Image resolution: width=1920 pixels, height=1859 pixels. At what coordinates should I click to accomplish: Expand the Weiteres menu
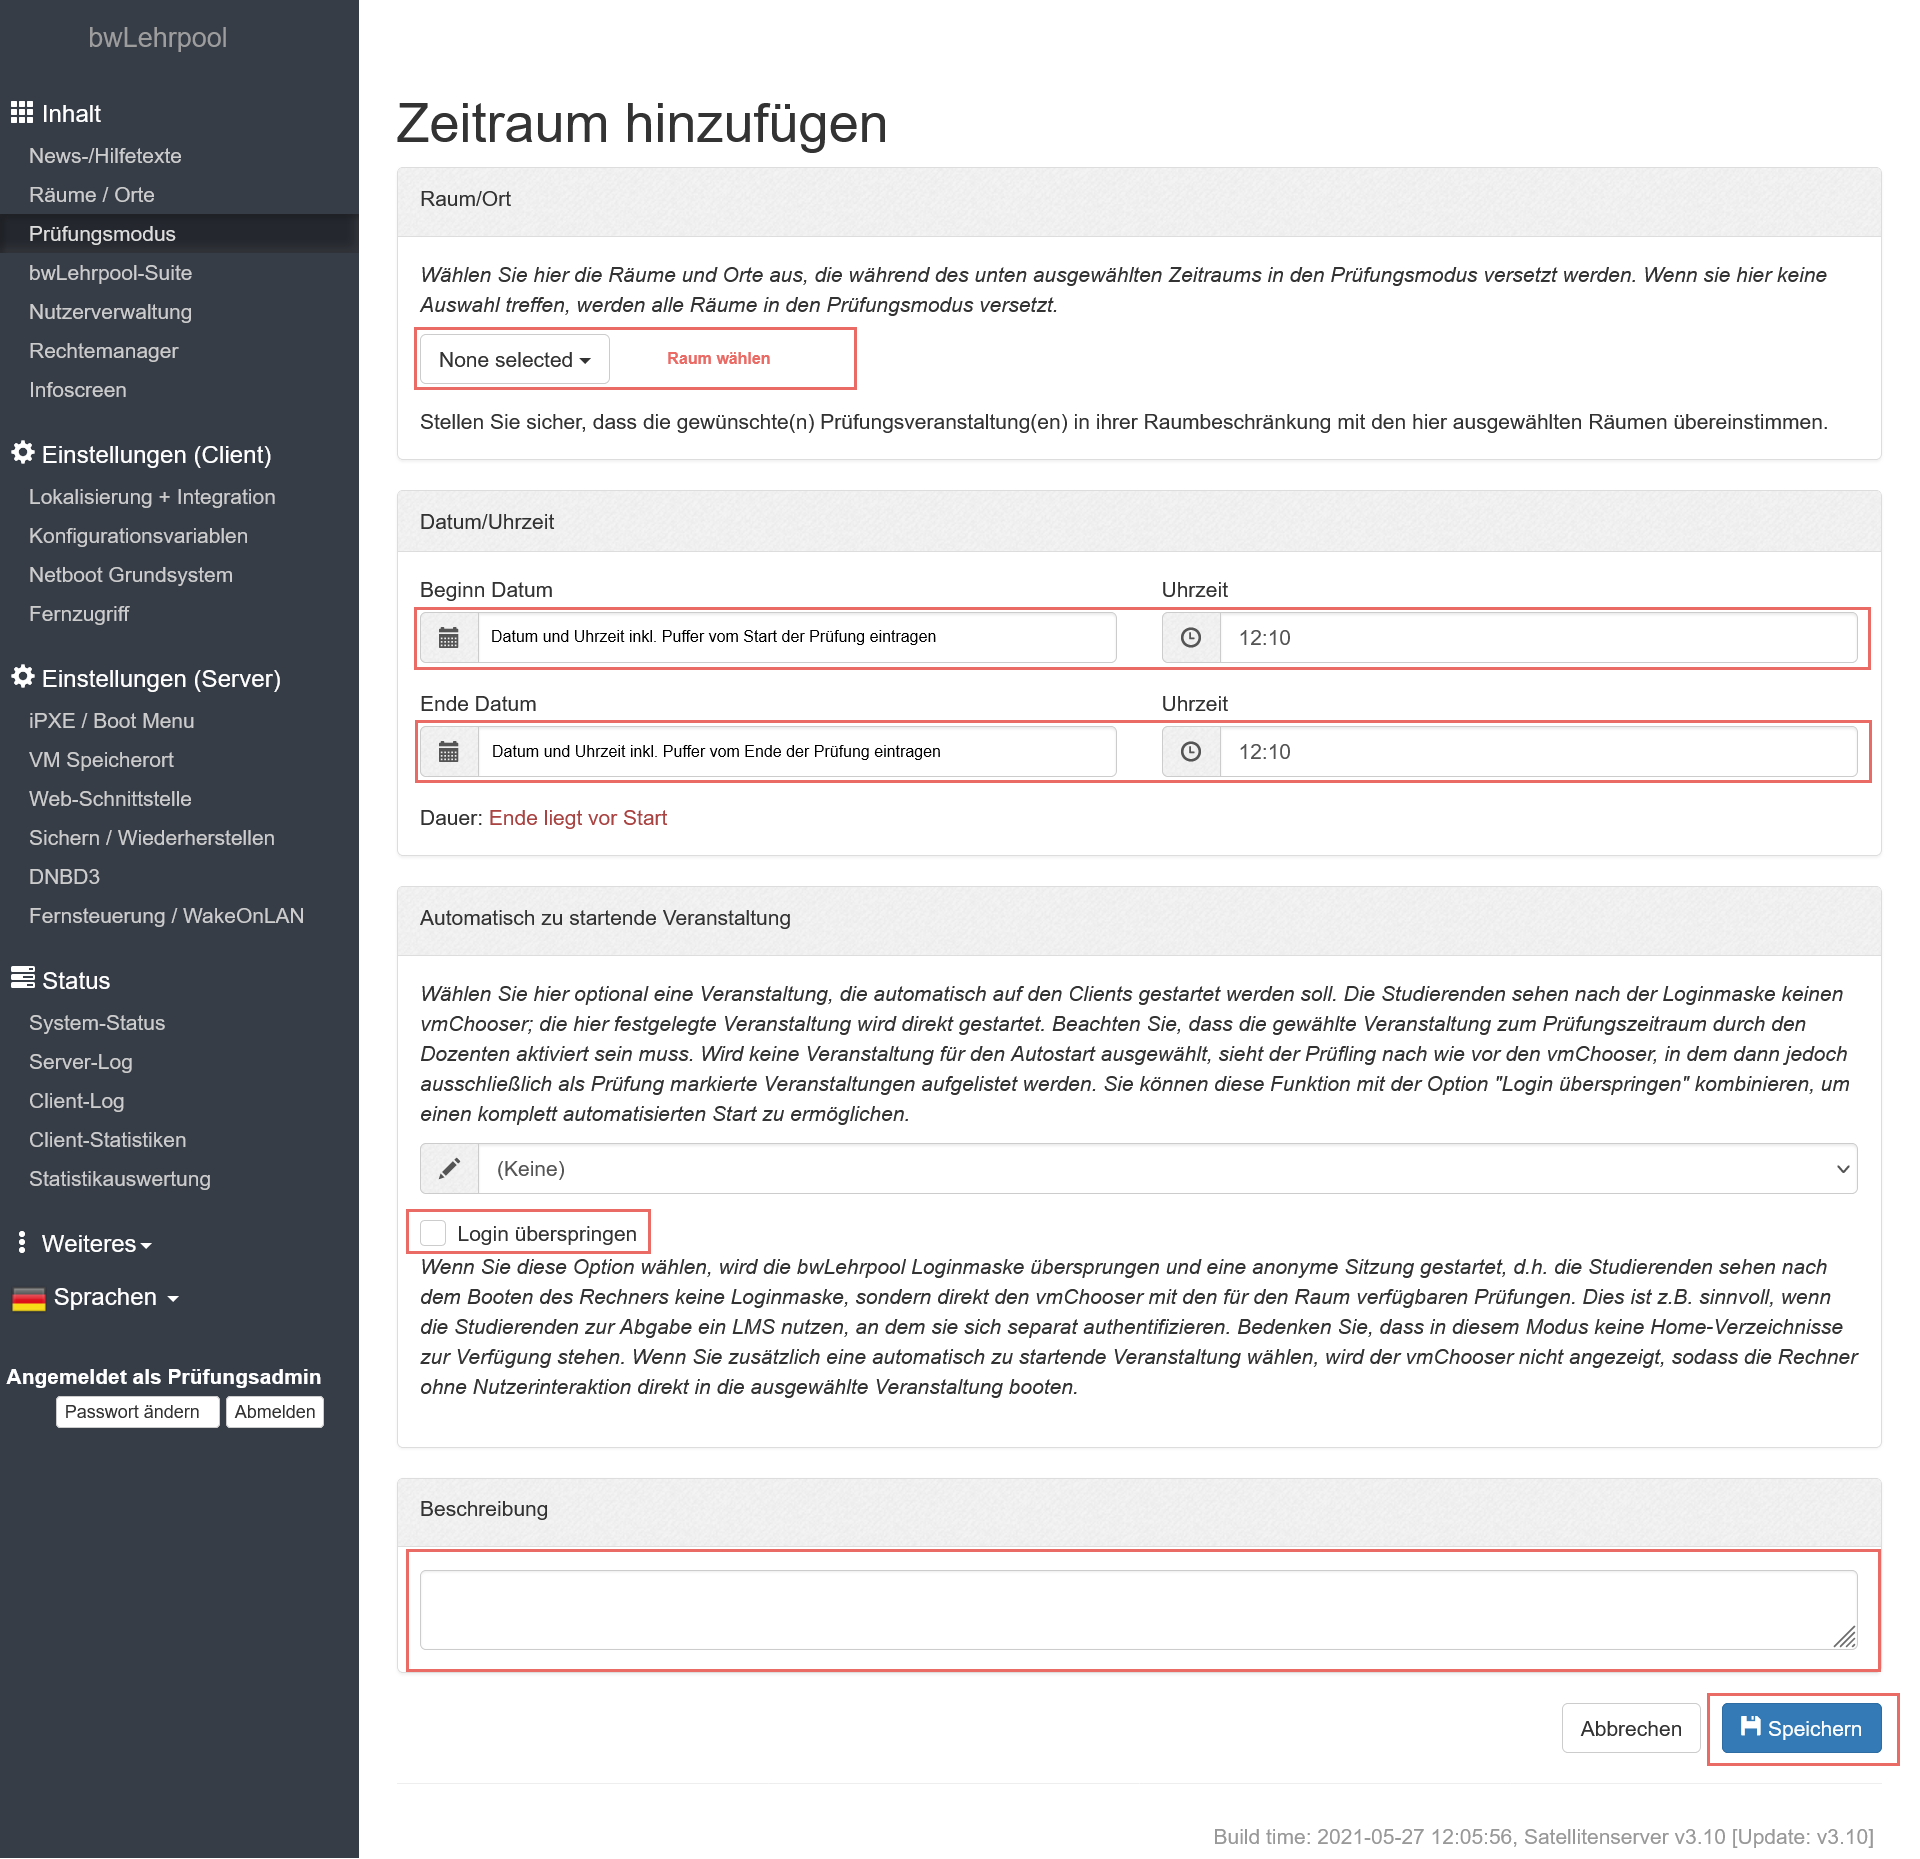96,1243
